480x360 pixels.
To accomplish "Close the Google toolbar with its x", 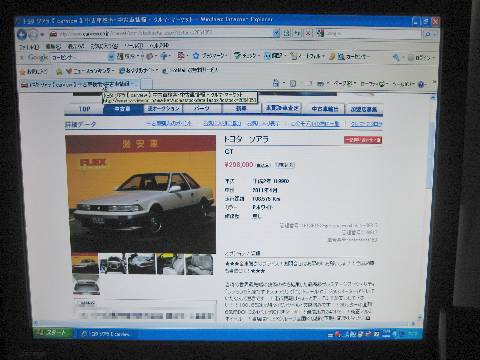I will tap(22, 58).
